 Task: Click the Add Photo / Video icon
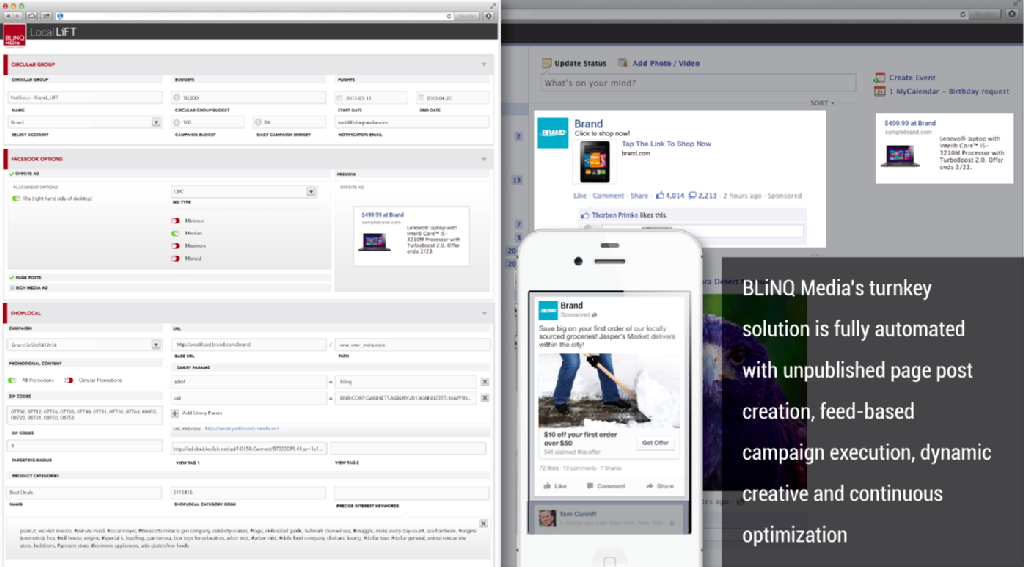623,63
